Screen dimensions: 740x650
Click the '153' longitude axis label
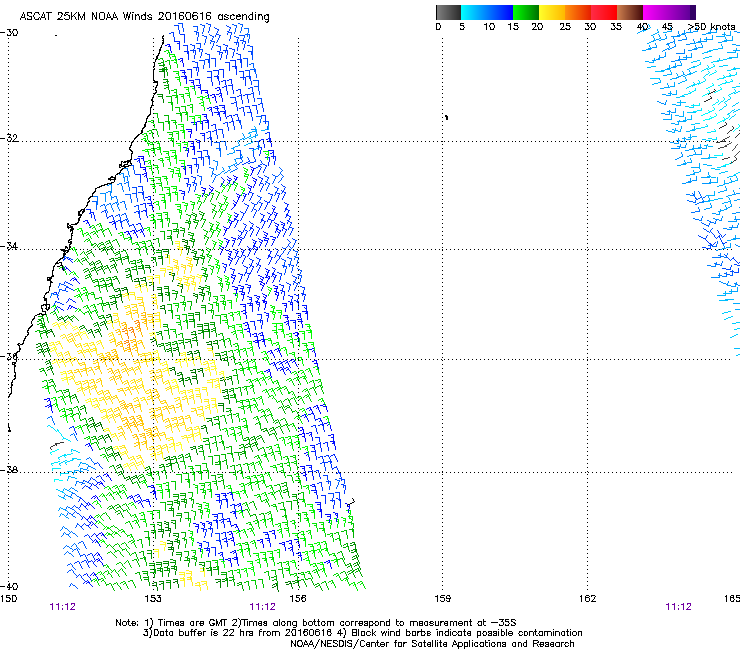pyautogui.click(x=153, y=599)
